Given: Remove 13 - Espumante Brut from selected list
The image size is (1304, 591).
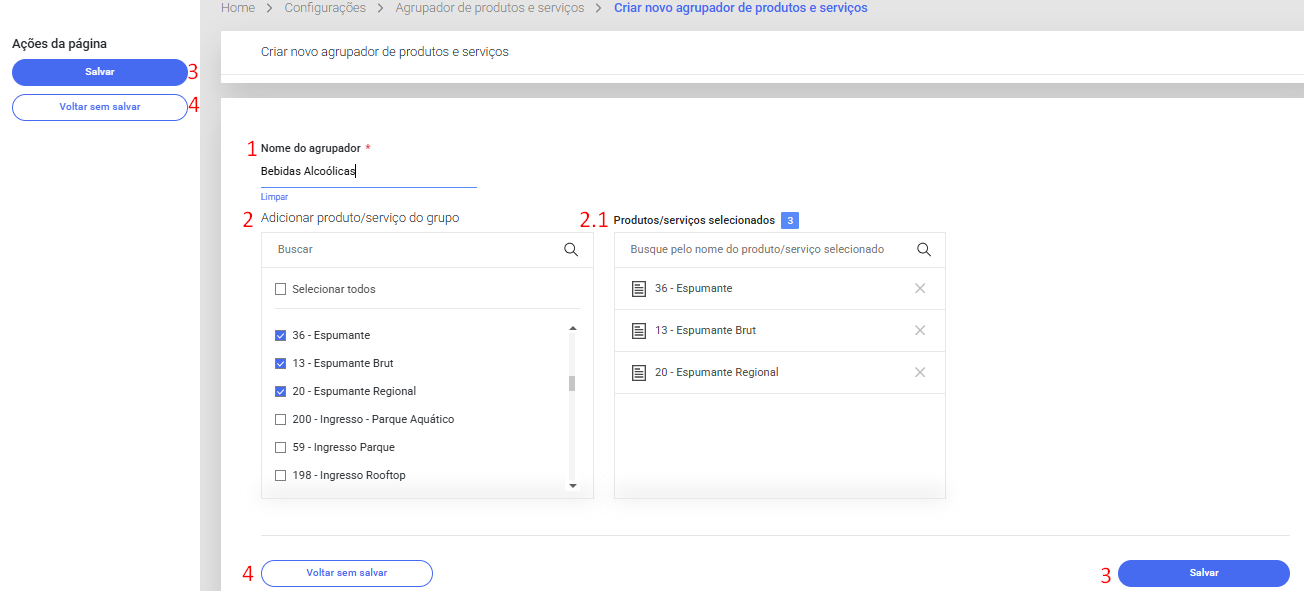Looking at the screenshot, I should 920,330.
